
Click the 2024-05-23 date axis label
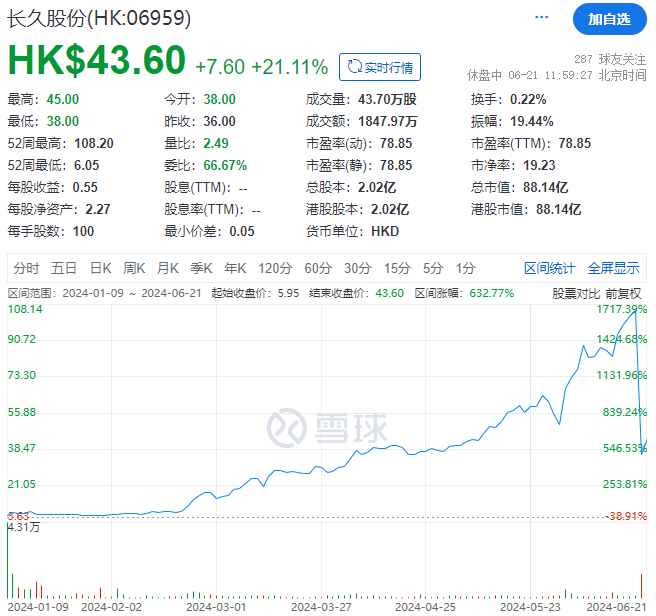[x=530, y=607]
